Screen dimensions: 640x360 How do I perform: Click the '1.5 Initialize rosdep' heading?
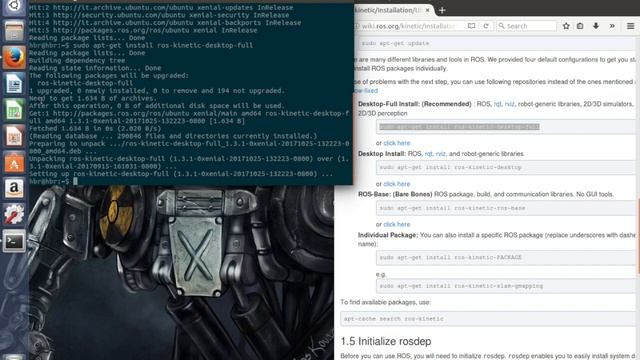[x=386, y=341]
